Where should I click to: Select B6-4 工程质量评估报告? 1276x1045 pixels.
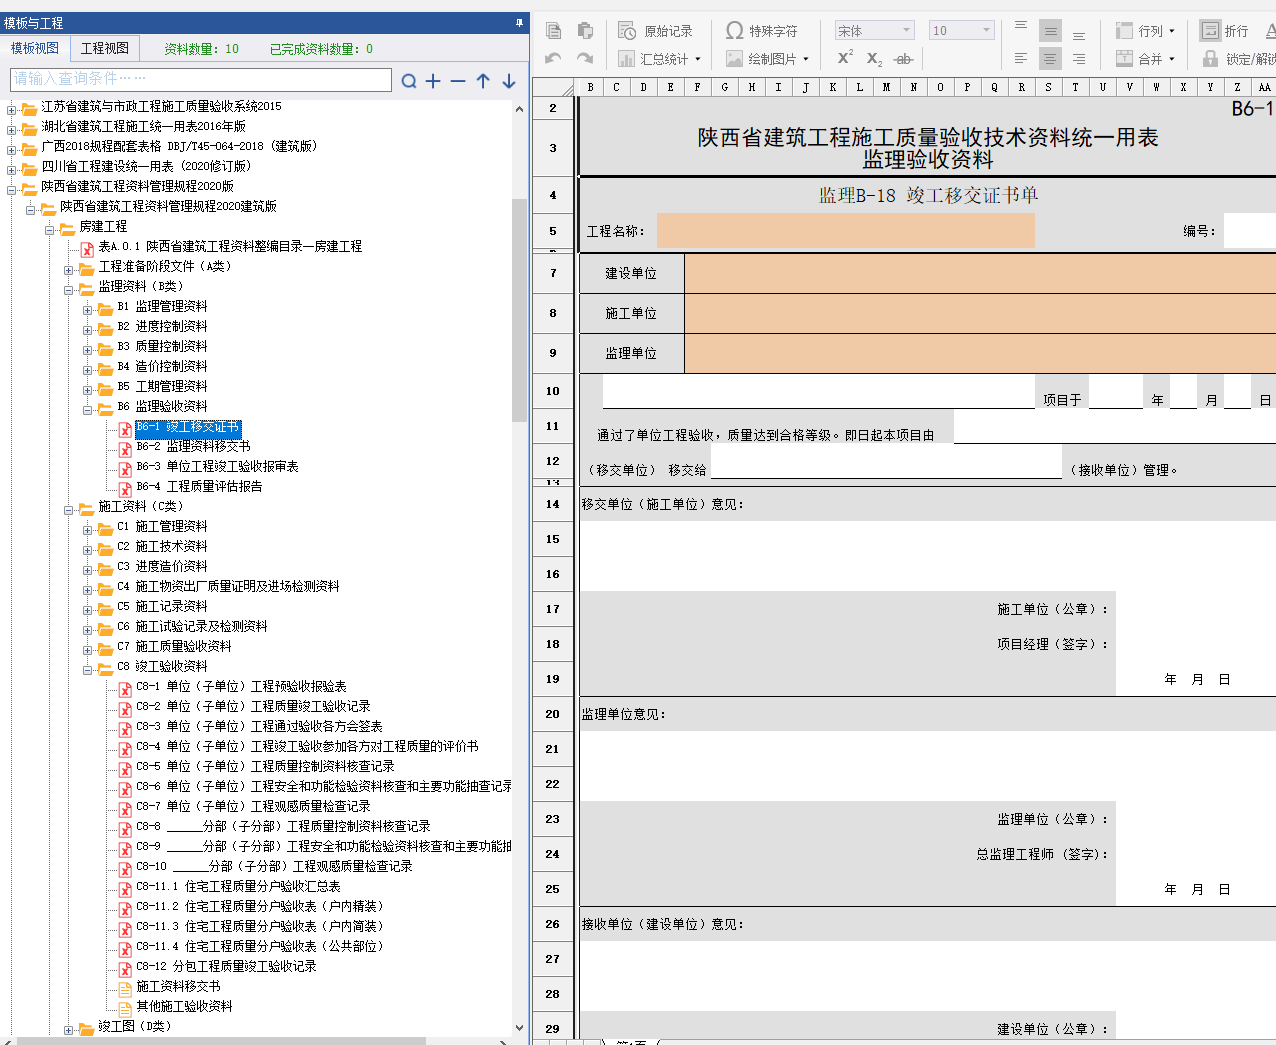pos(199,487)
